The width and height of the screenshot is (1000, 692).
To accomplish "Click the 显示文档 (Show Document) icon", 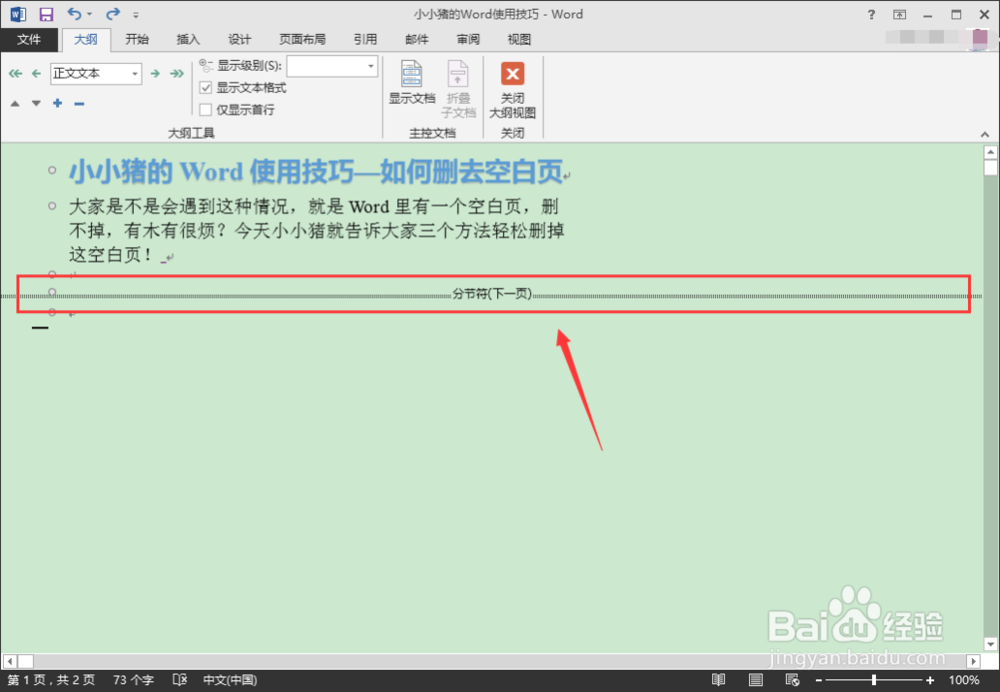I will 411,82.
